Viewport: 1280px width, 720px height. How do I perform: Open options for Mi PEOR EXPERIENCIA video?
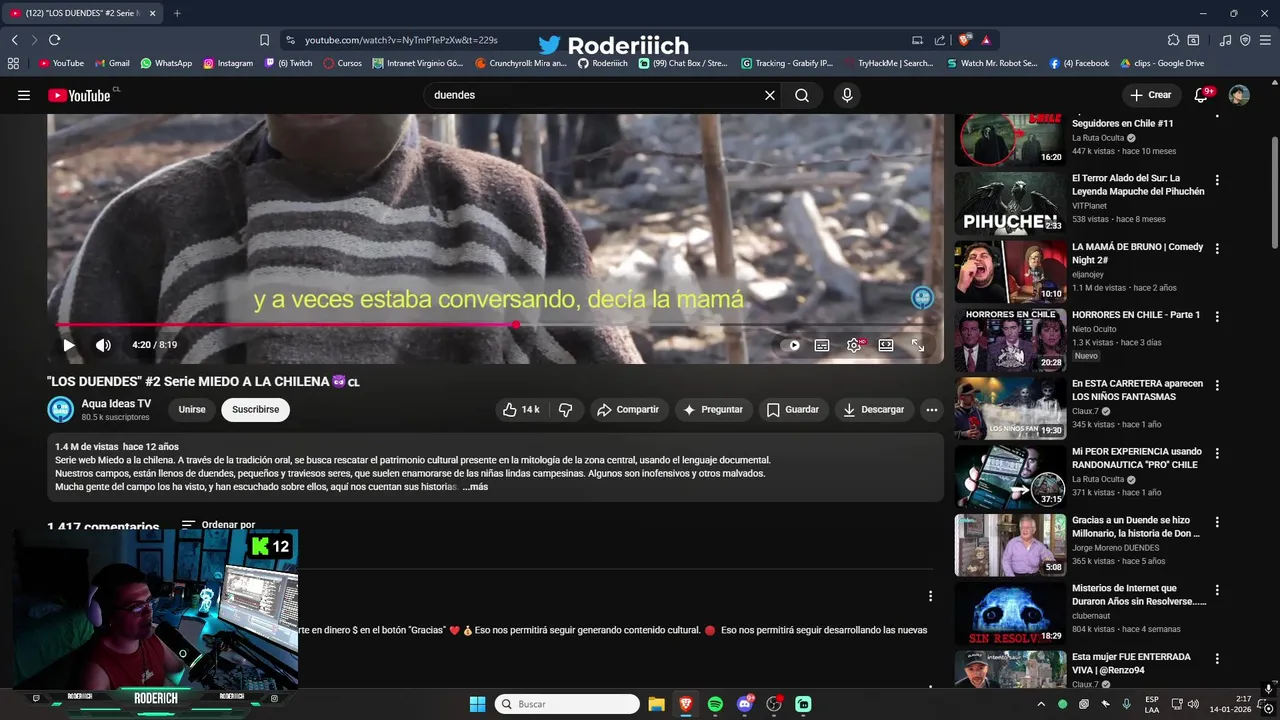tap(1217, 453)
